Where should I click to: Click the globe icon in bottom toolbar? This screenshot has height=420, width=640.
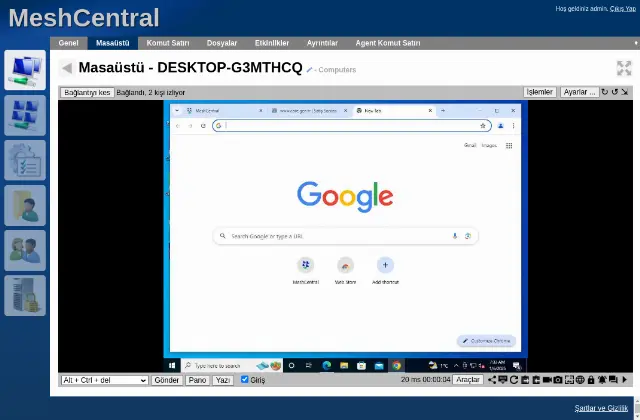tap(580, 380)
